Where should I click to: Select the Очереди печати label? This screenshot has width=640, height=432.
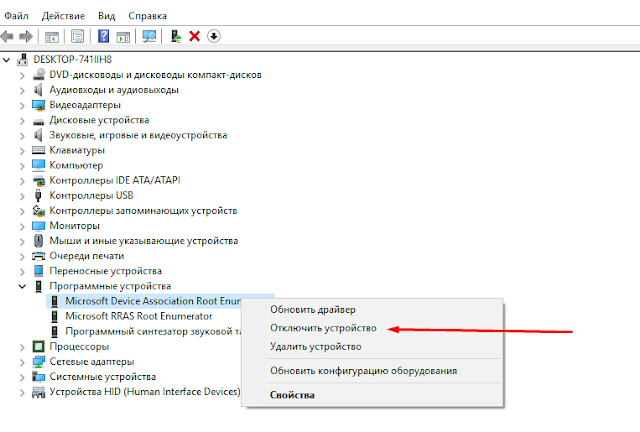[87, 256]
